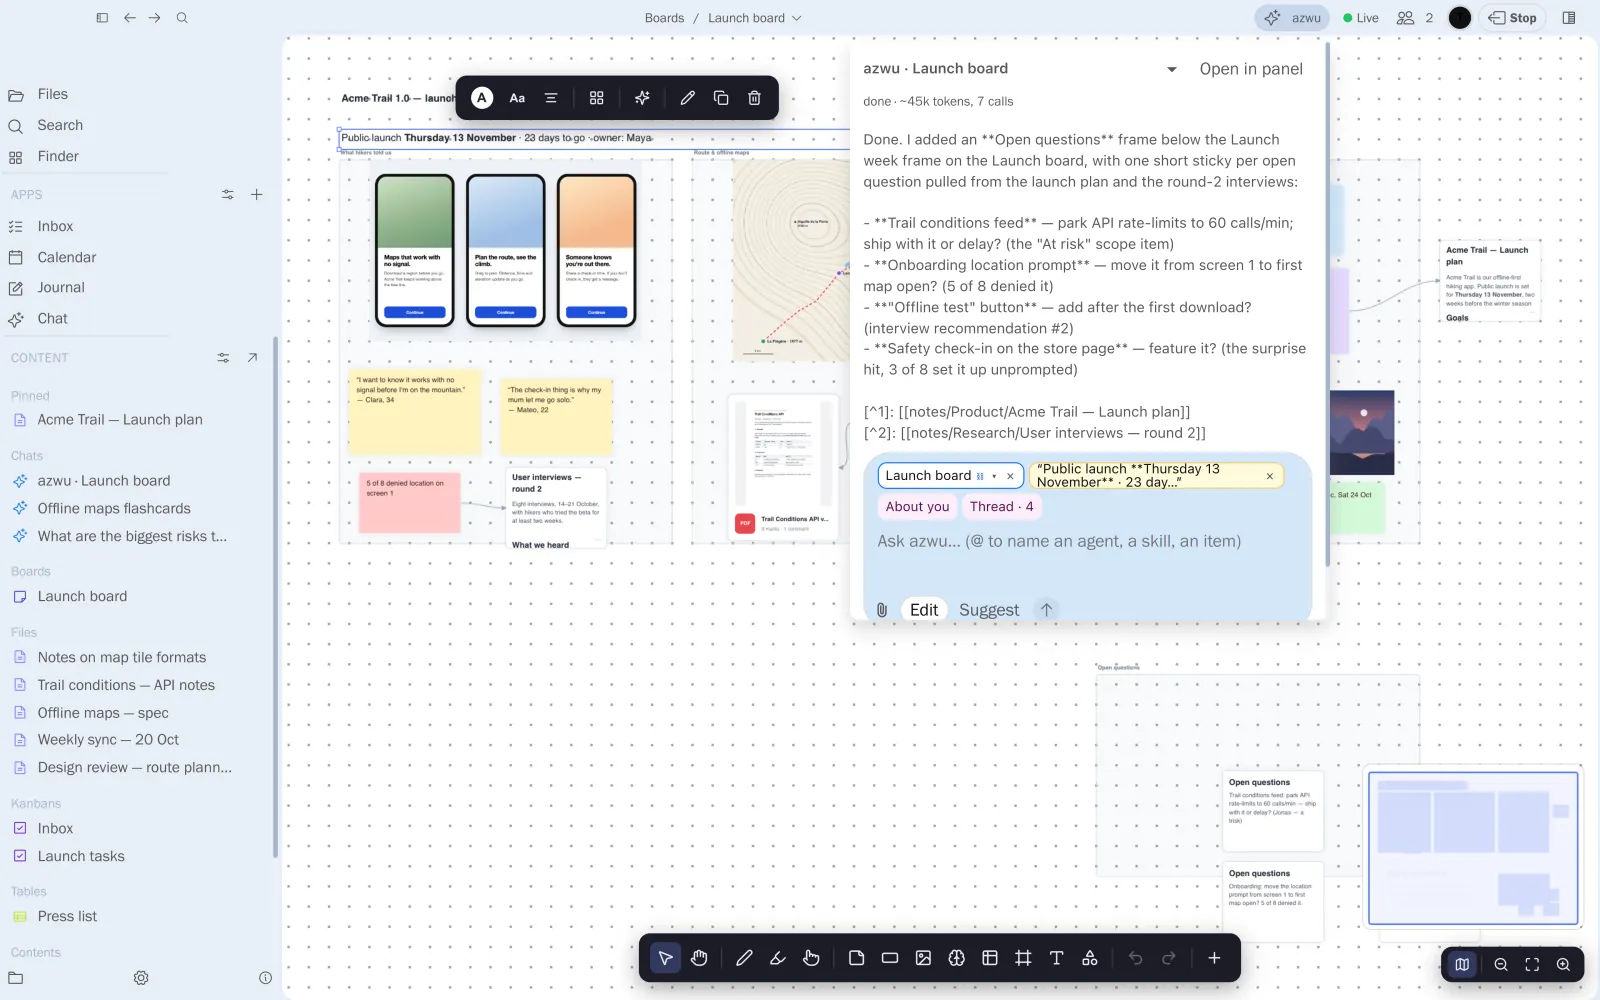Duplicate selection with copy icon
Image resolution: width=1600 pixels, height=1000 pixels.
[x=721, y=98]
